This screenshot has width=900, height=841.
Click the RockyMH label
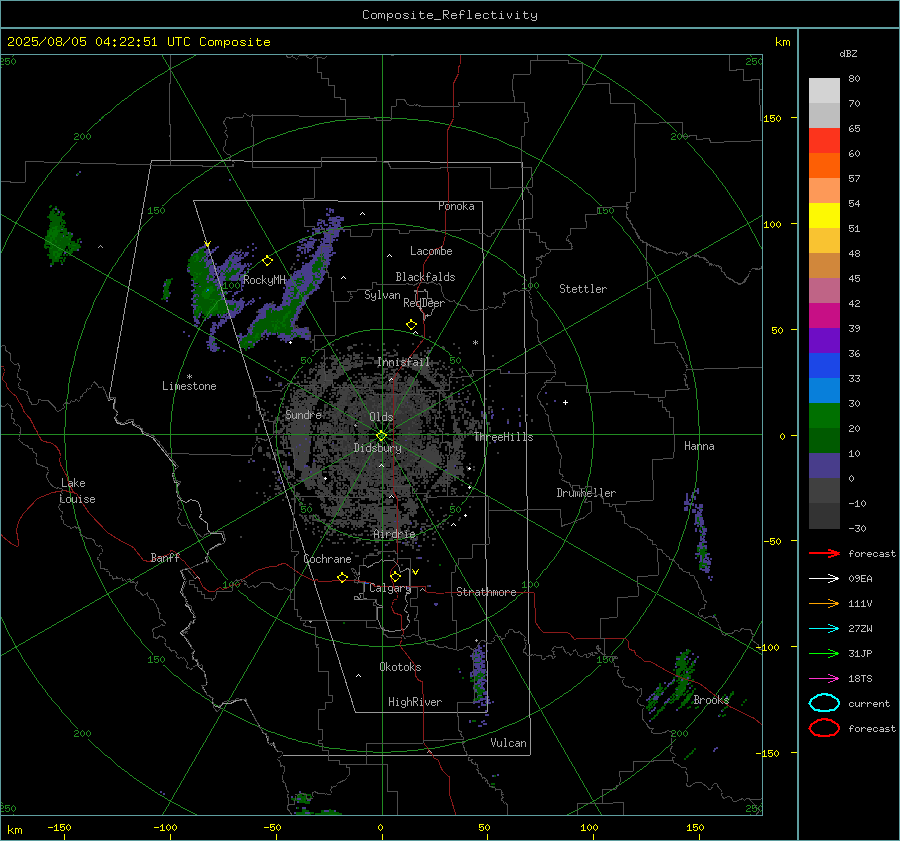click(264, 280)
